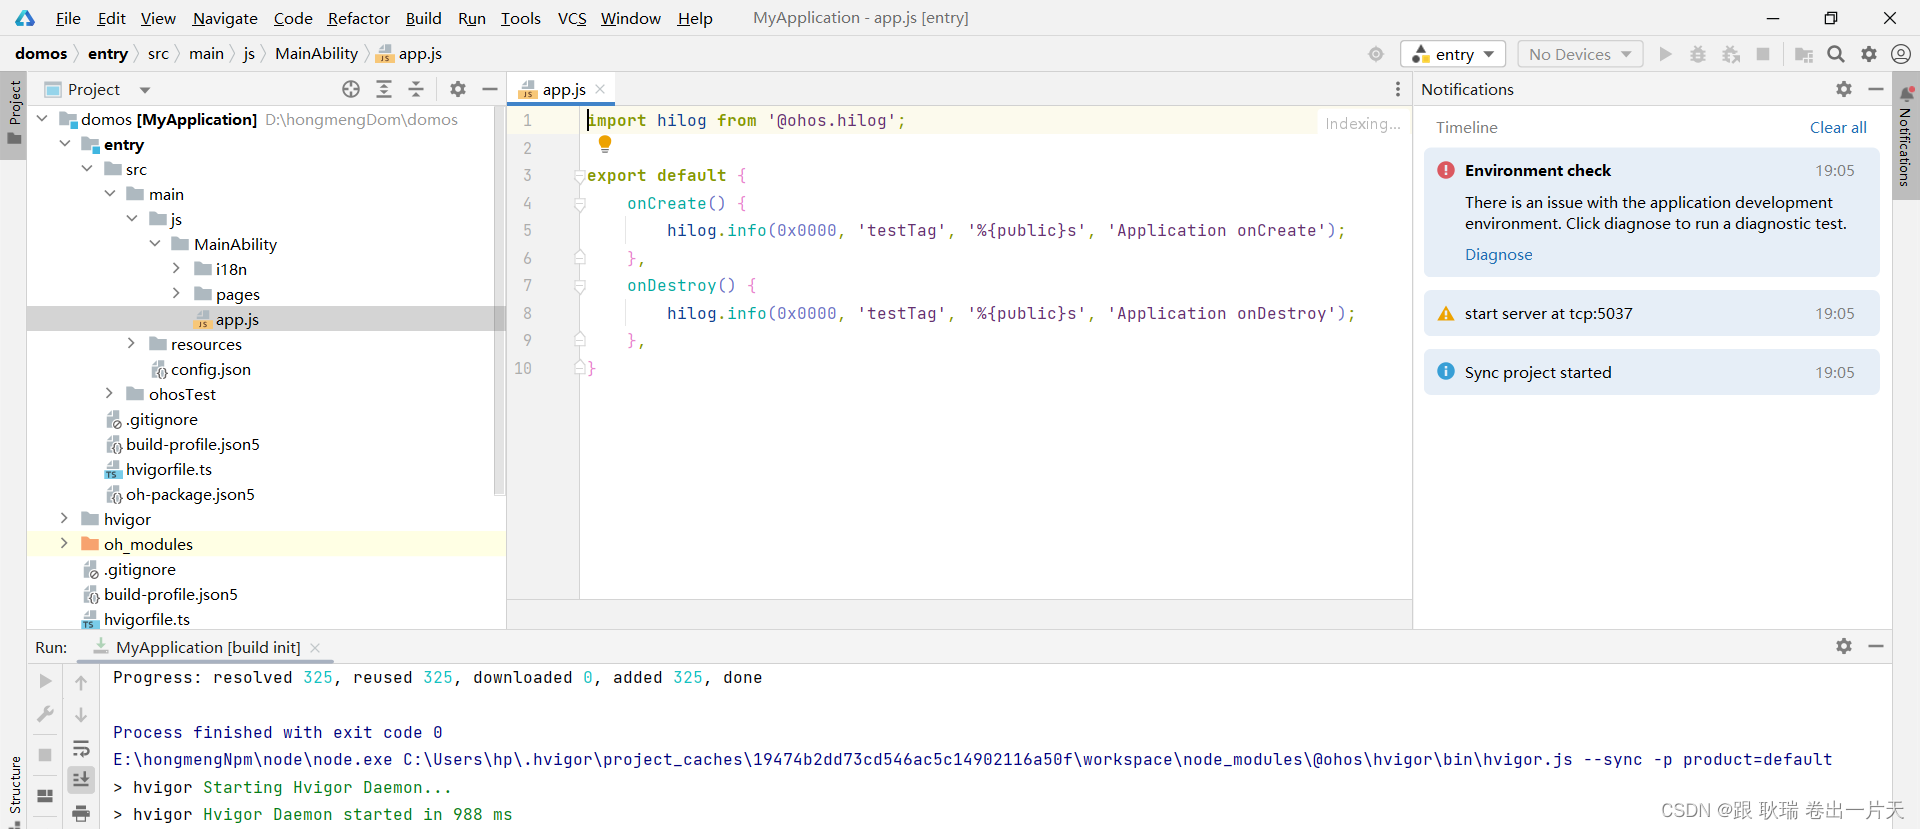1920x829 pixels.
Task: Open Project panel options gear
Action: tap(458, 89)
